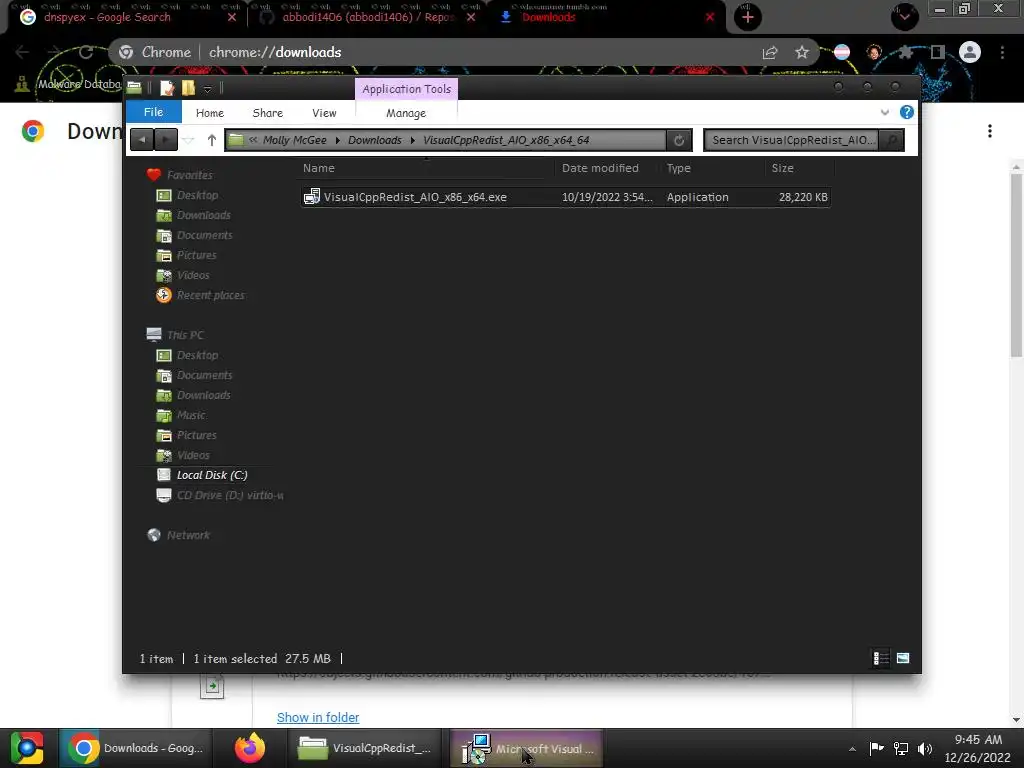1024x768 pixels.
Task: Go up one folder level
Action: (212, 140)
